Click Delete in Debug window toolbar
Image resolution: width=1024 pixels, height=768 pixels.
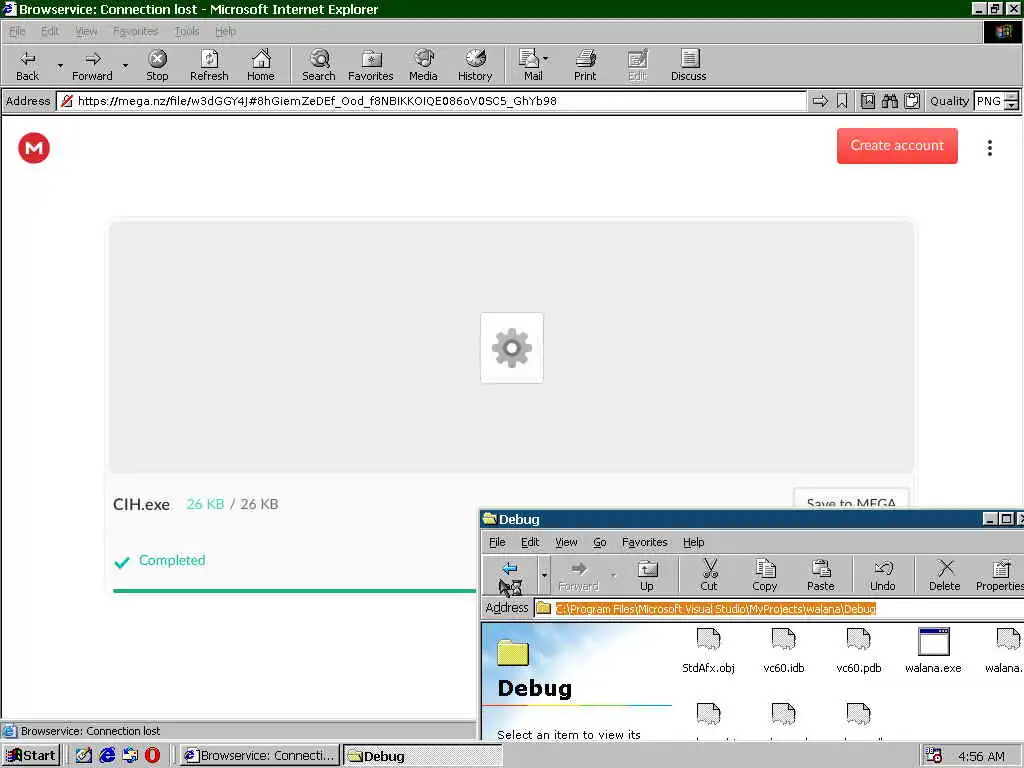click(x=944, y=575)
